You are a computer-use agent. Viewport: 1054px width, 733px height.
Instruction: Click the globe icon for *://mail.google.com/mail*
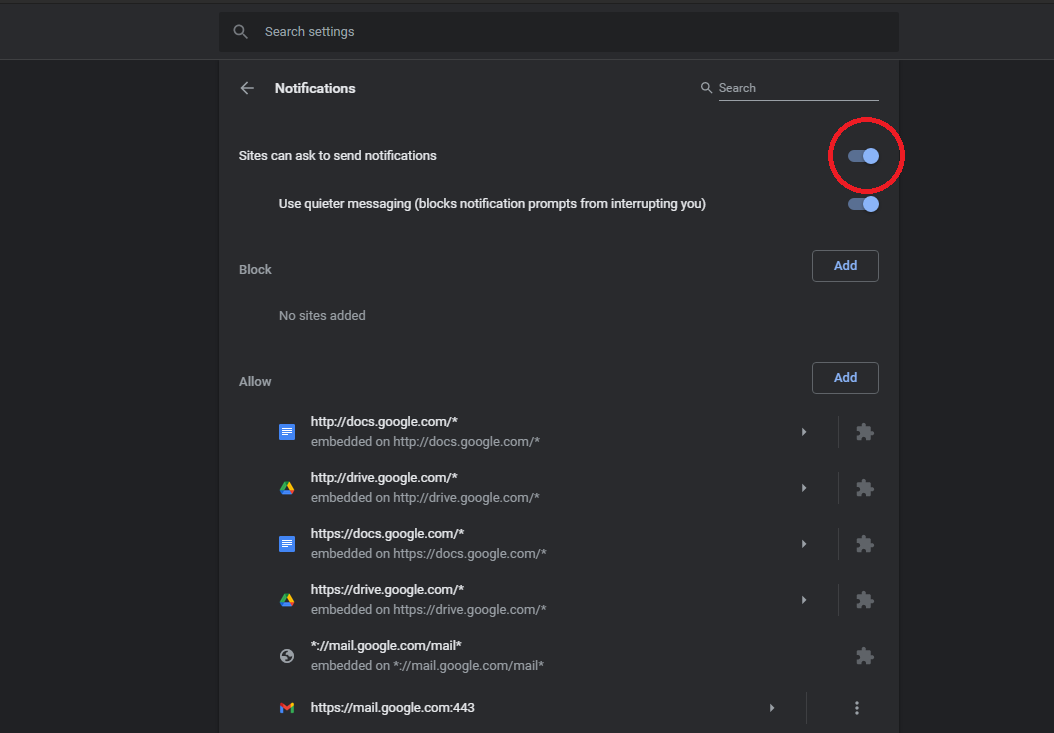[287, 656]
